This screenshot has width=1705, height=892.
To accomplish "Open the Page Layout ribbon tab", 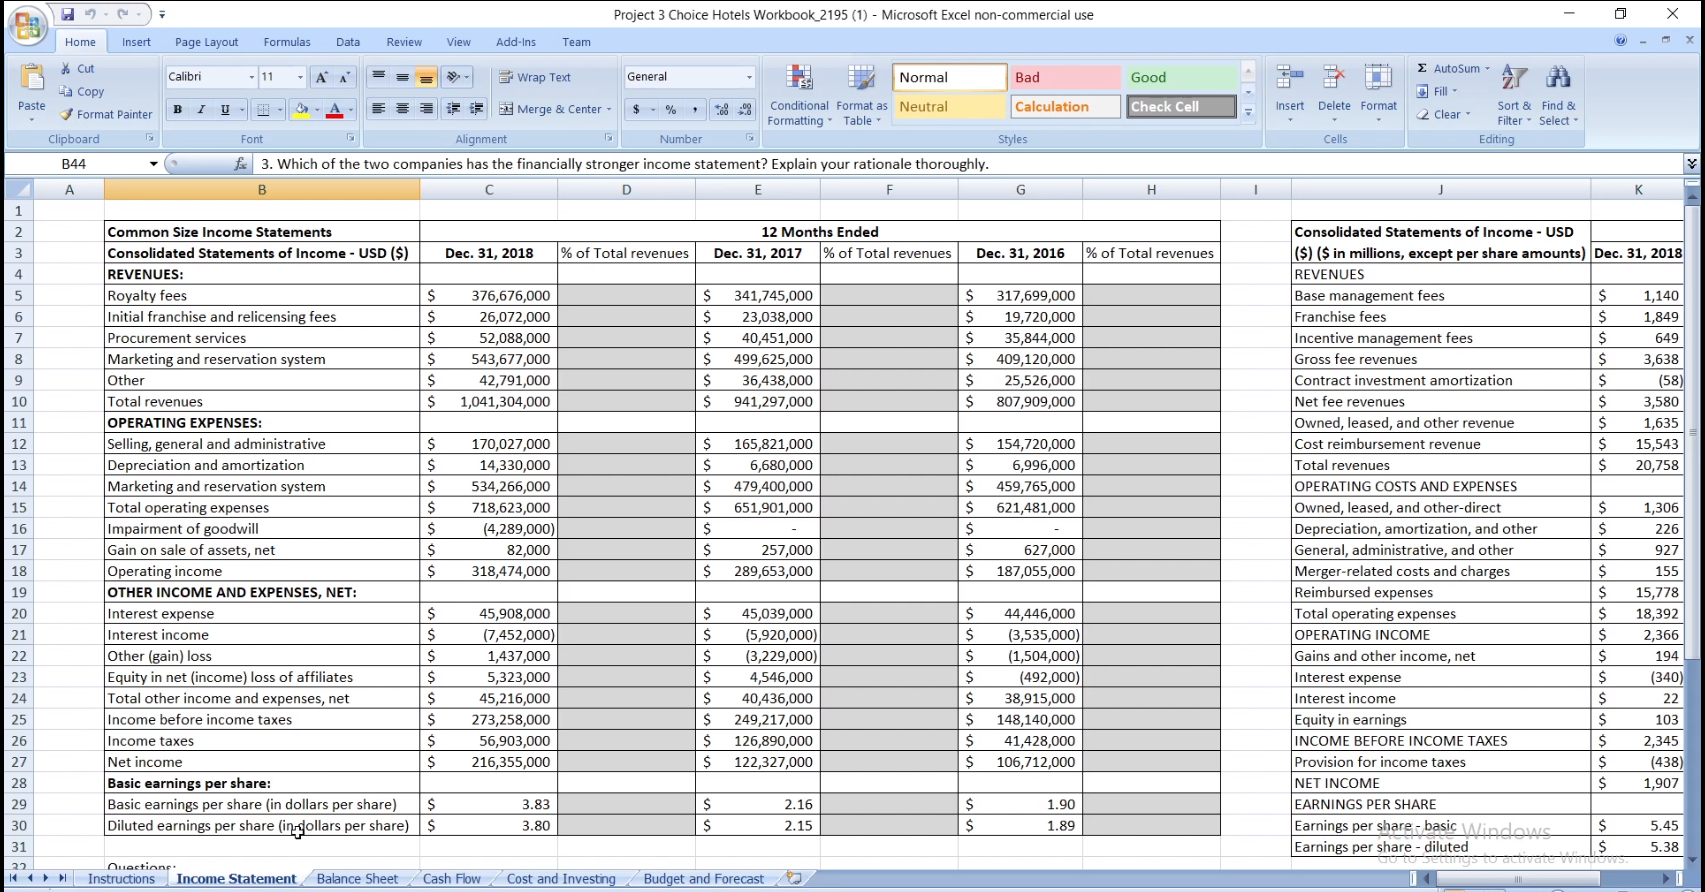I will click(x=206, y=42).
